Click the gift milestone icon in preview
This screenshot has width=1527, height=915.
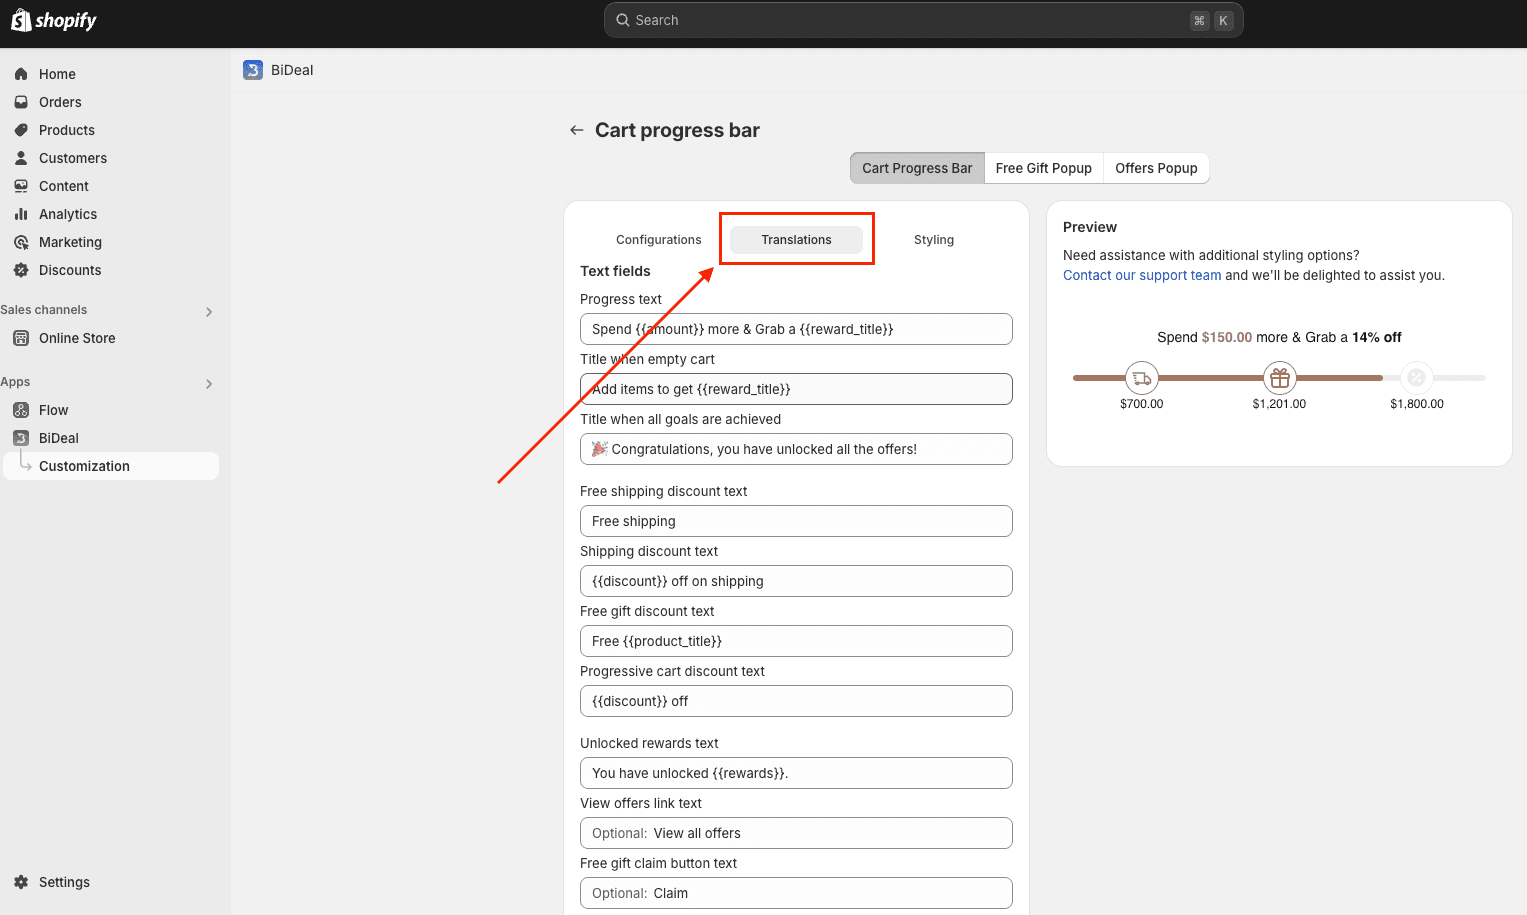point(1279,378)
